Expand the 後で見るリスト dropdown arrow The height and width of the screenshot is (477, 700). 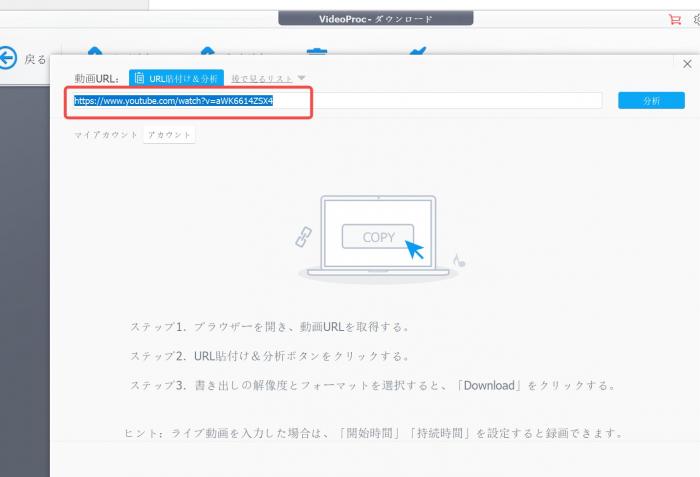point(301,78)
